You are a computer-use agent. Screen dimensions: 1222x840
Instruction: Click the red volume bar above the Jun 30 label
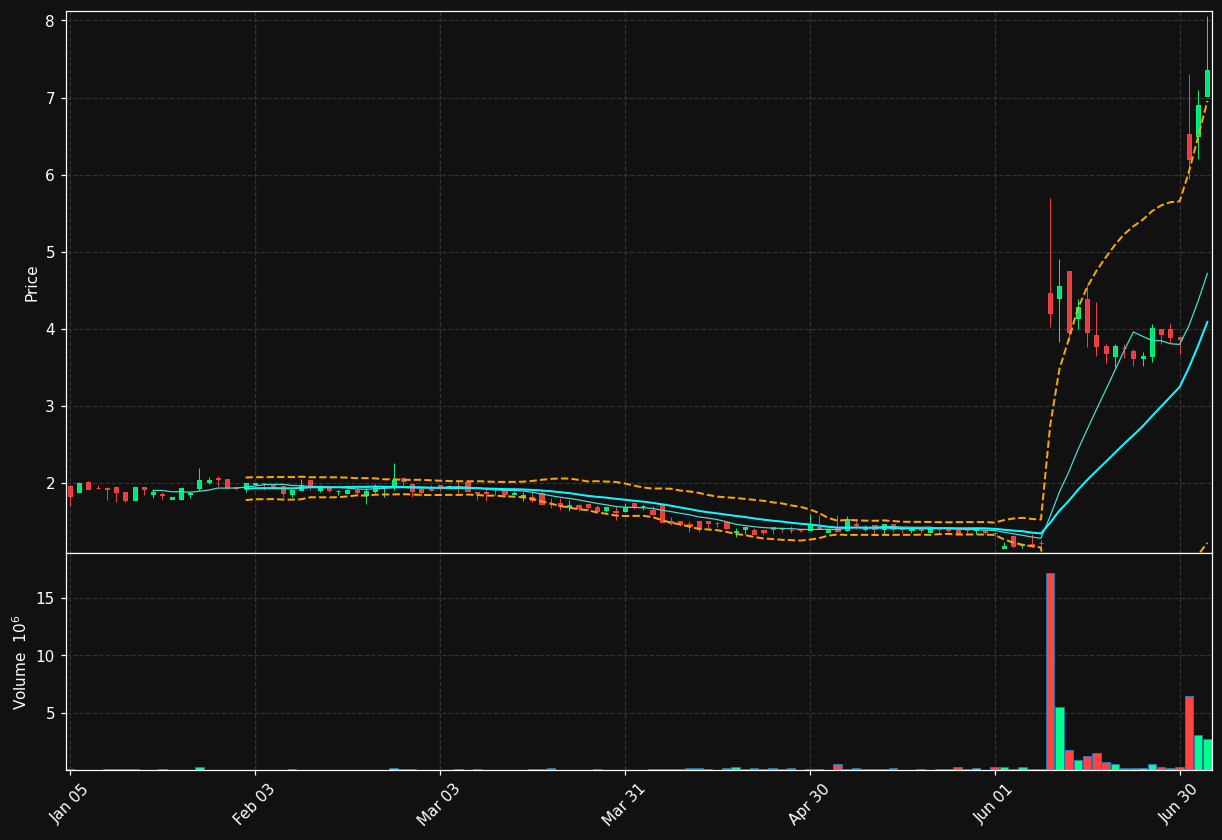(1189, 733)
